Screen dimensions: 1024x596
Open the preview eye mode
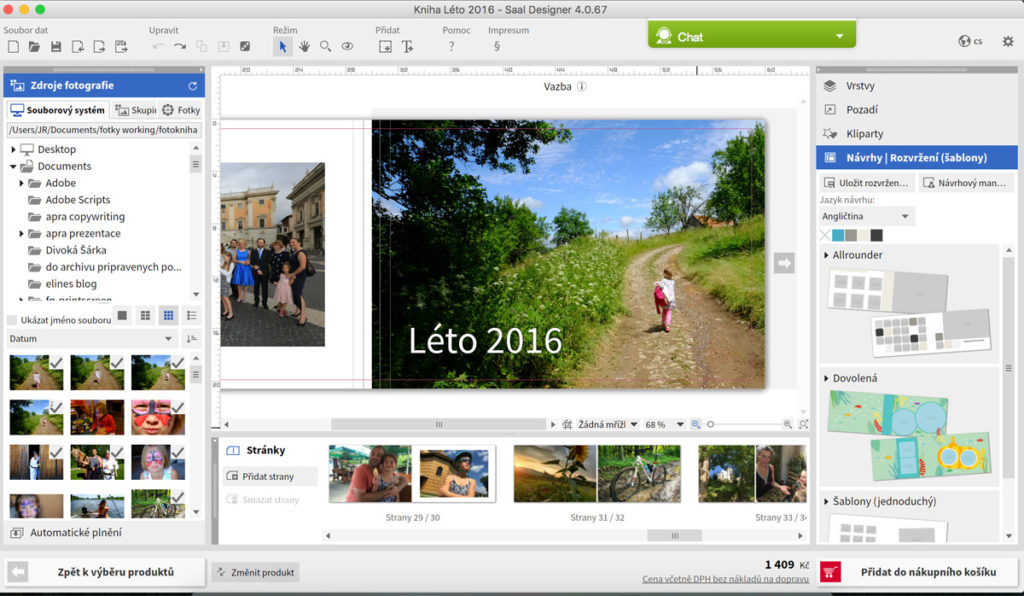(x=347, y=46)
